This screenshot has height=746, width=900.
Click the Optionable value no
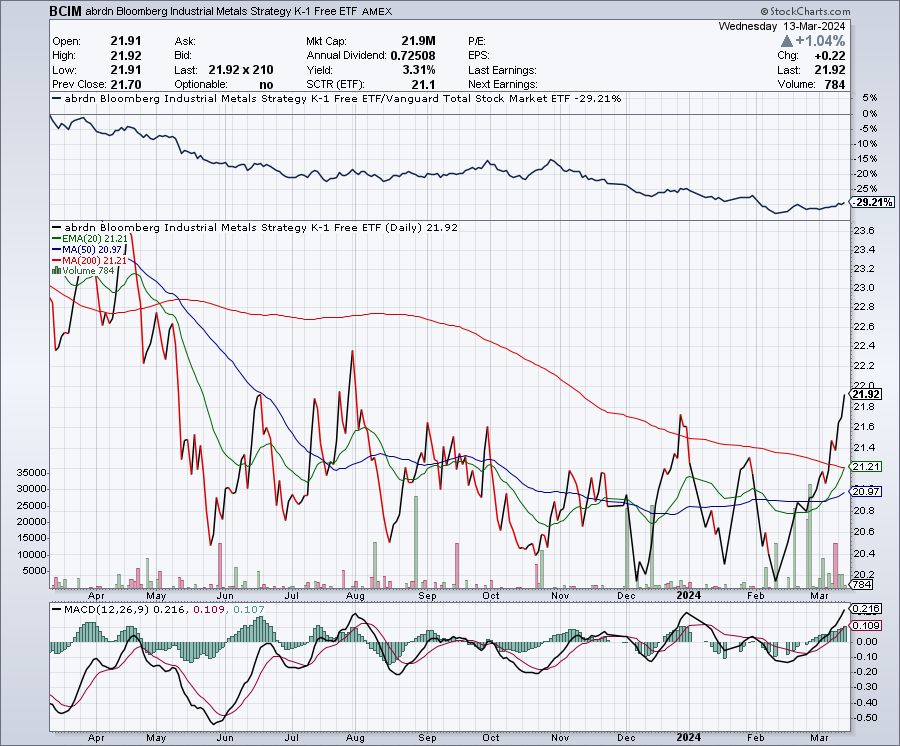[x=266, y=84]
